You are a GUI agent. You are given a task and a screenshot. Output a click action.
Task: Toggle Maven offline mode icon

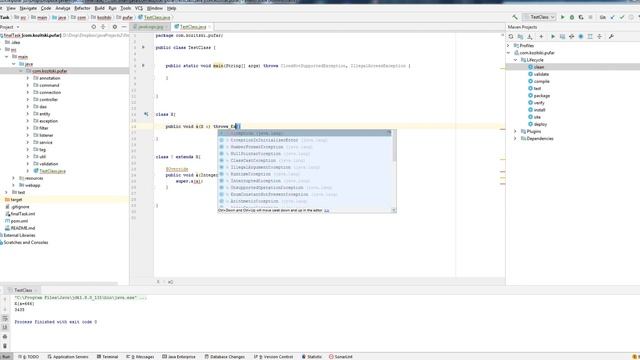tap(571, 36)
